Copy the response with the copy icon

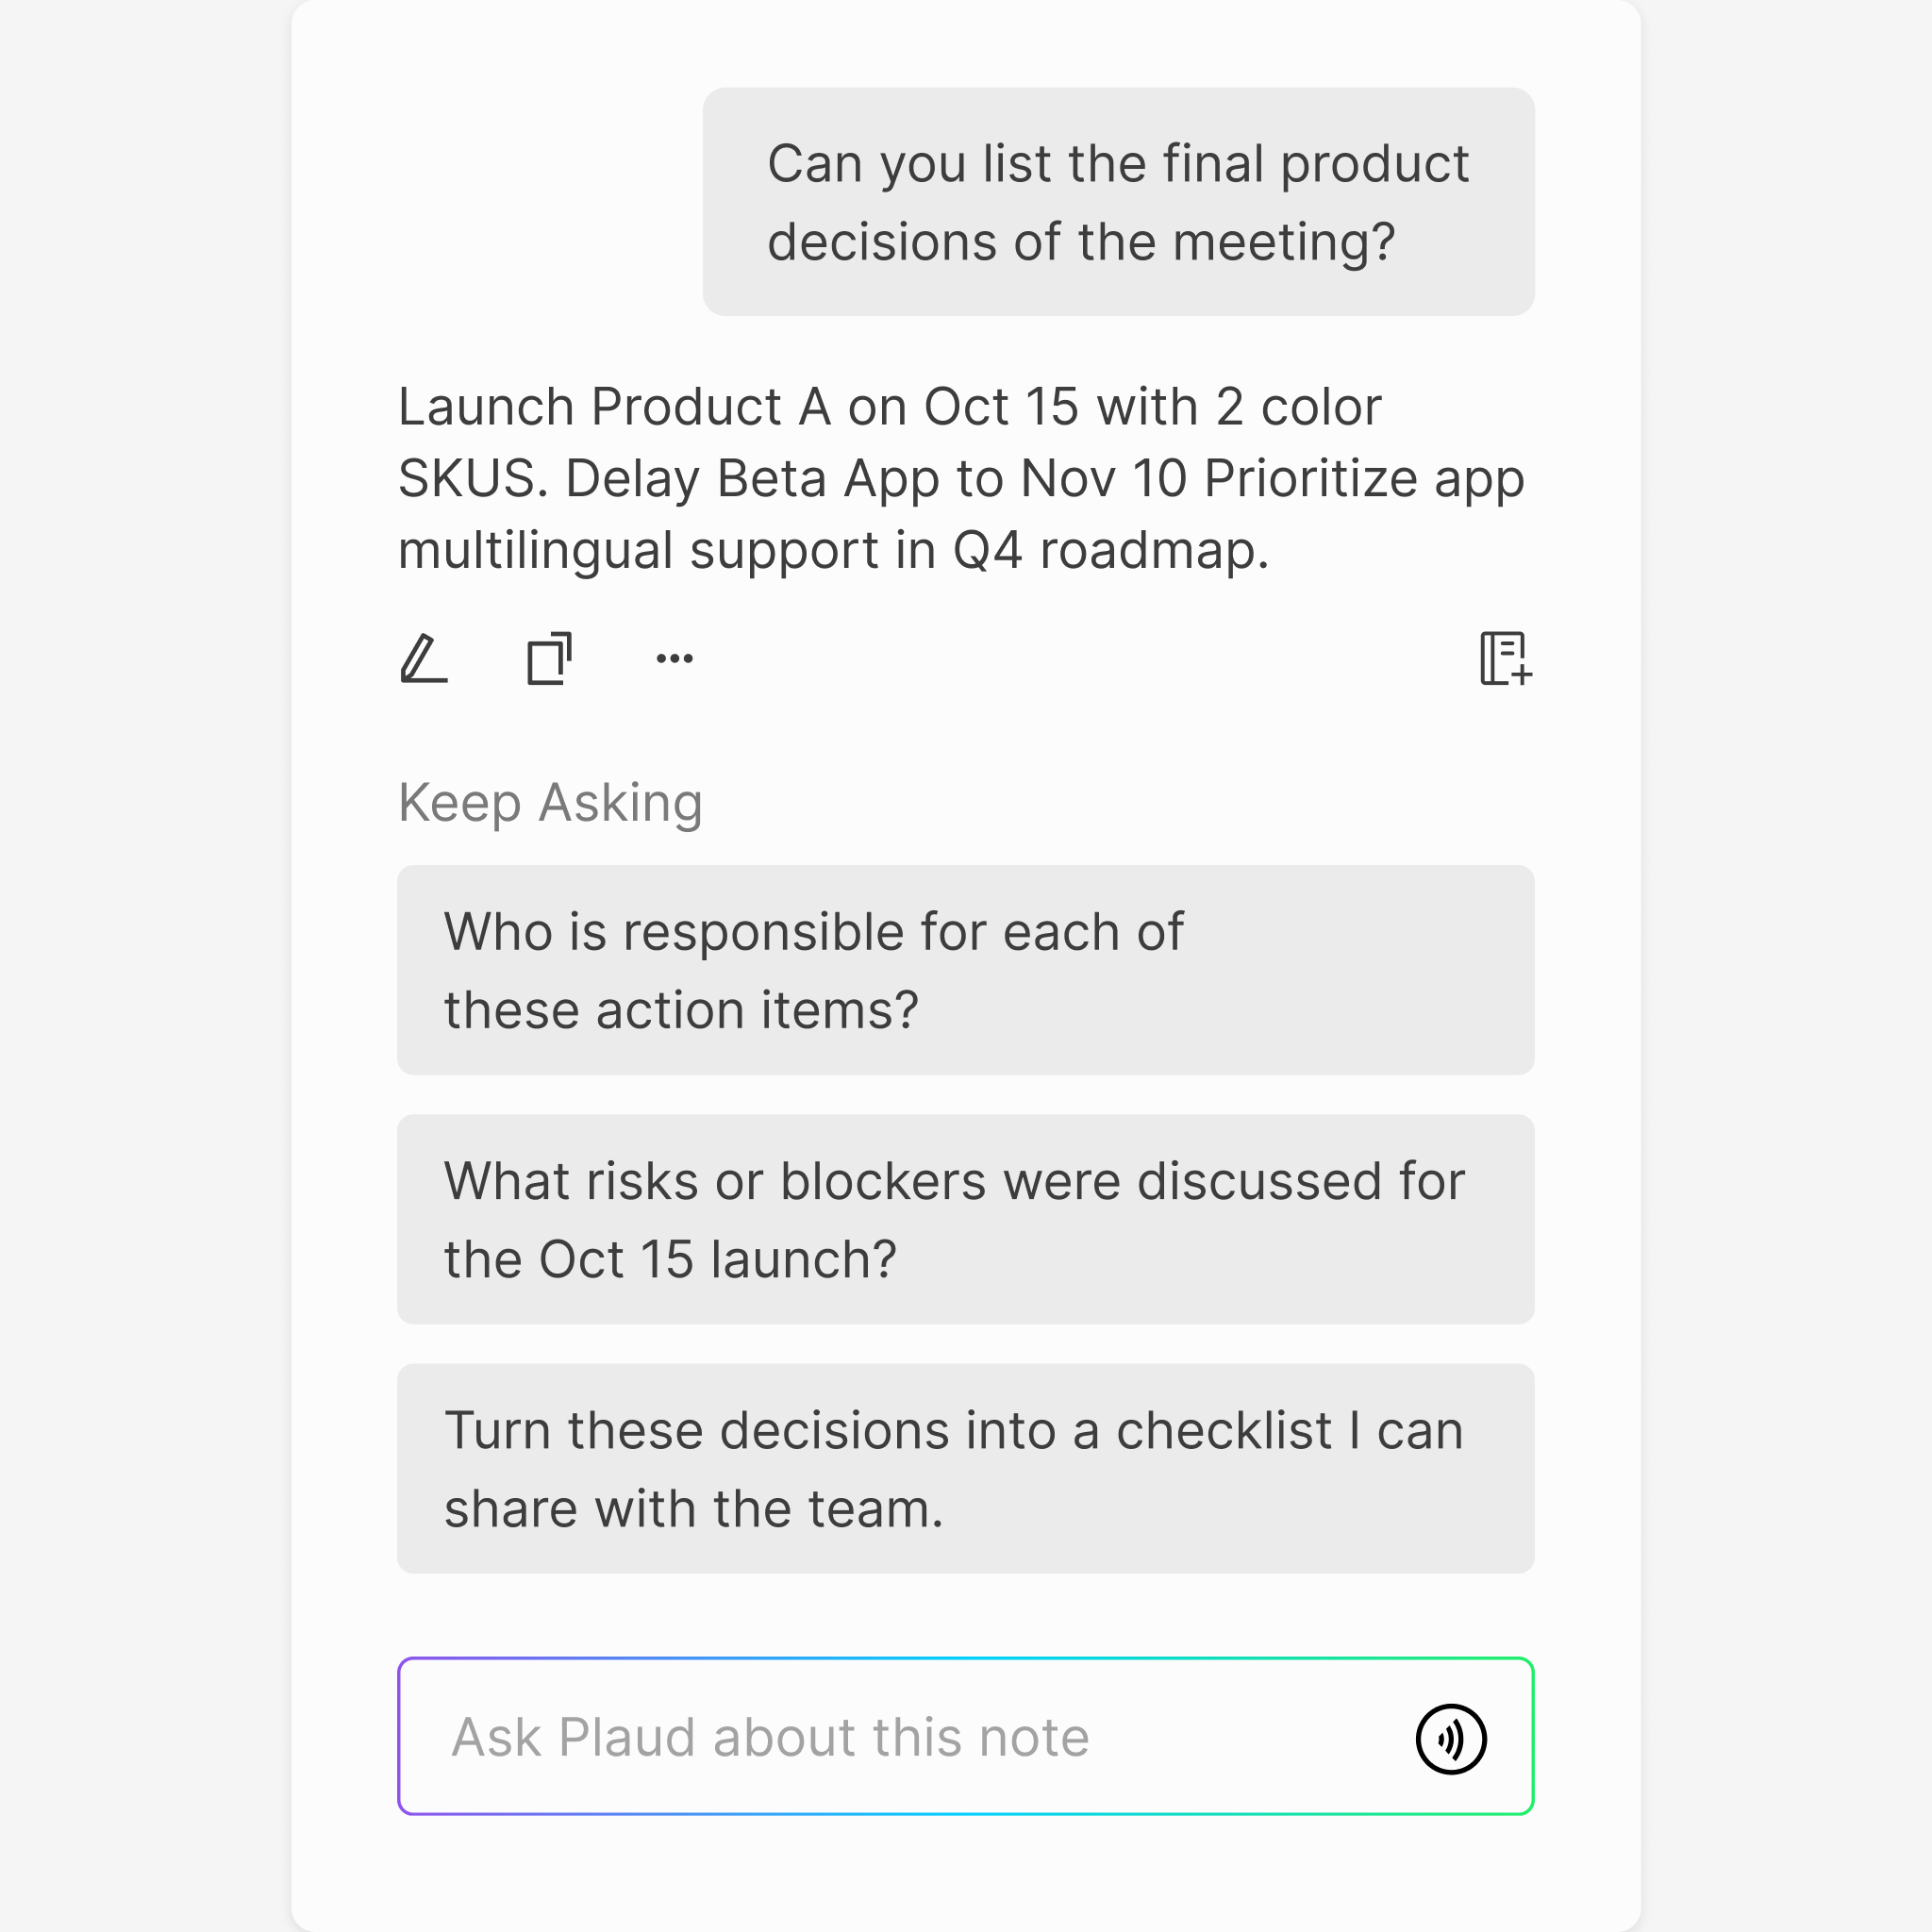coord(549,659)
